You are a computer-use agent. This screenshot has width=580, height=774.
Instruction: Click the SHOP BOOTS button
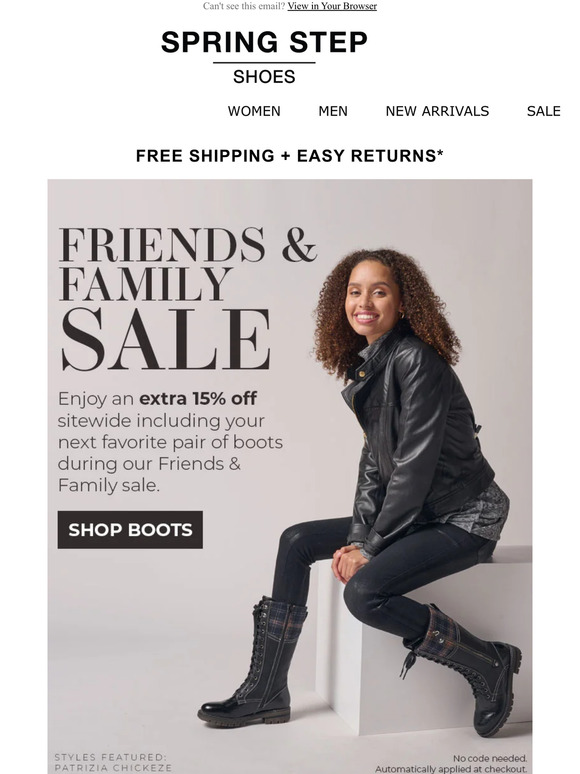tap(130, 530)
